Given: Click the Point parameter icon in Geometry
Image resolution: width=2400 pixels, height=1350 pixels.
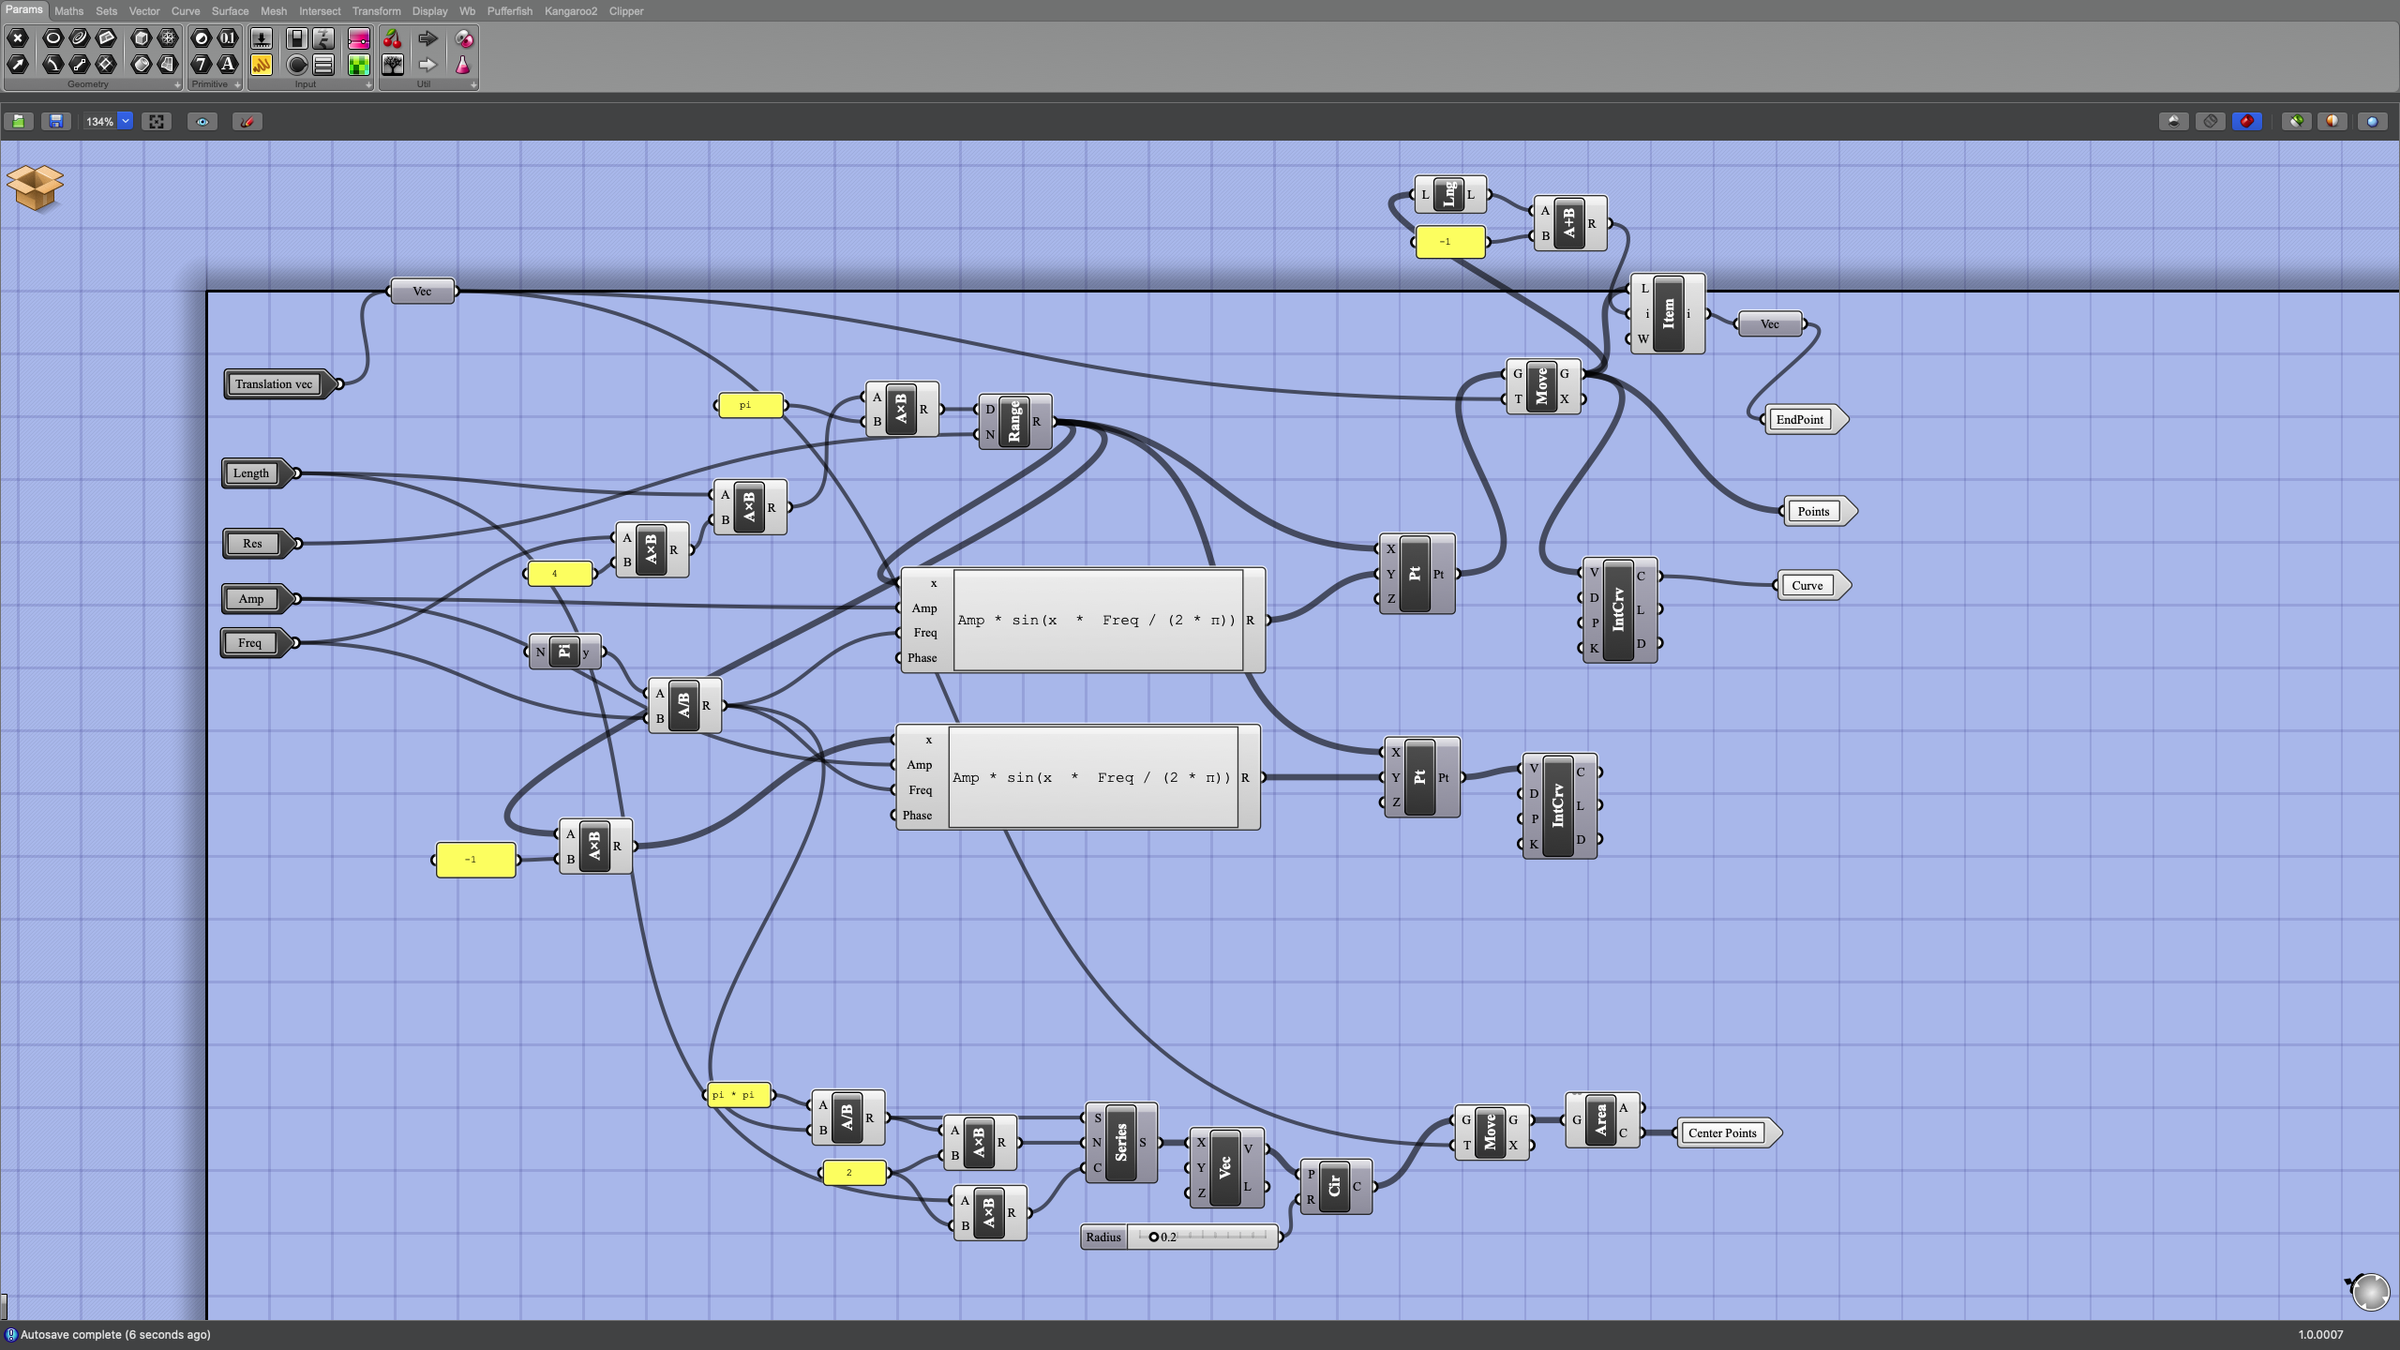Looking at the screenshot, I should pos(18,39).
